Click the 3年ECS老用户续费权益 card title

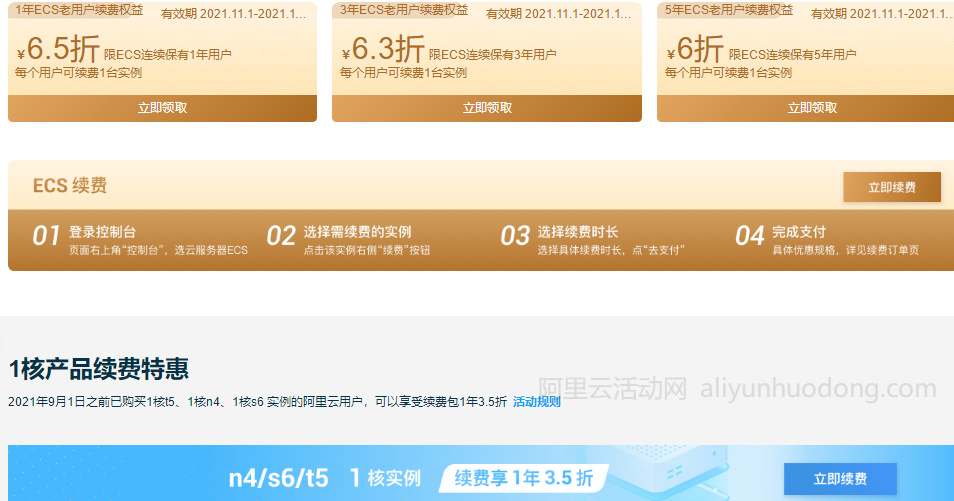404,9
